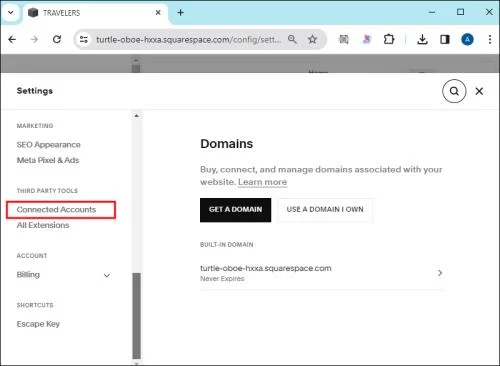Open browser Downloads
The width and height of the screenshot is (500, 366).
click(x=422, y=39)
